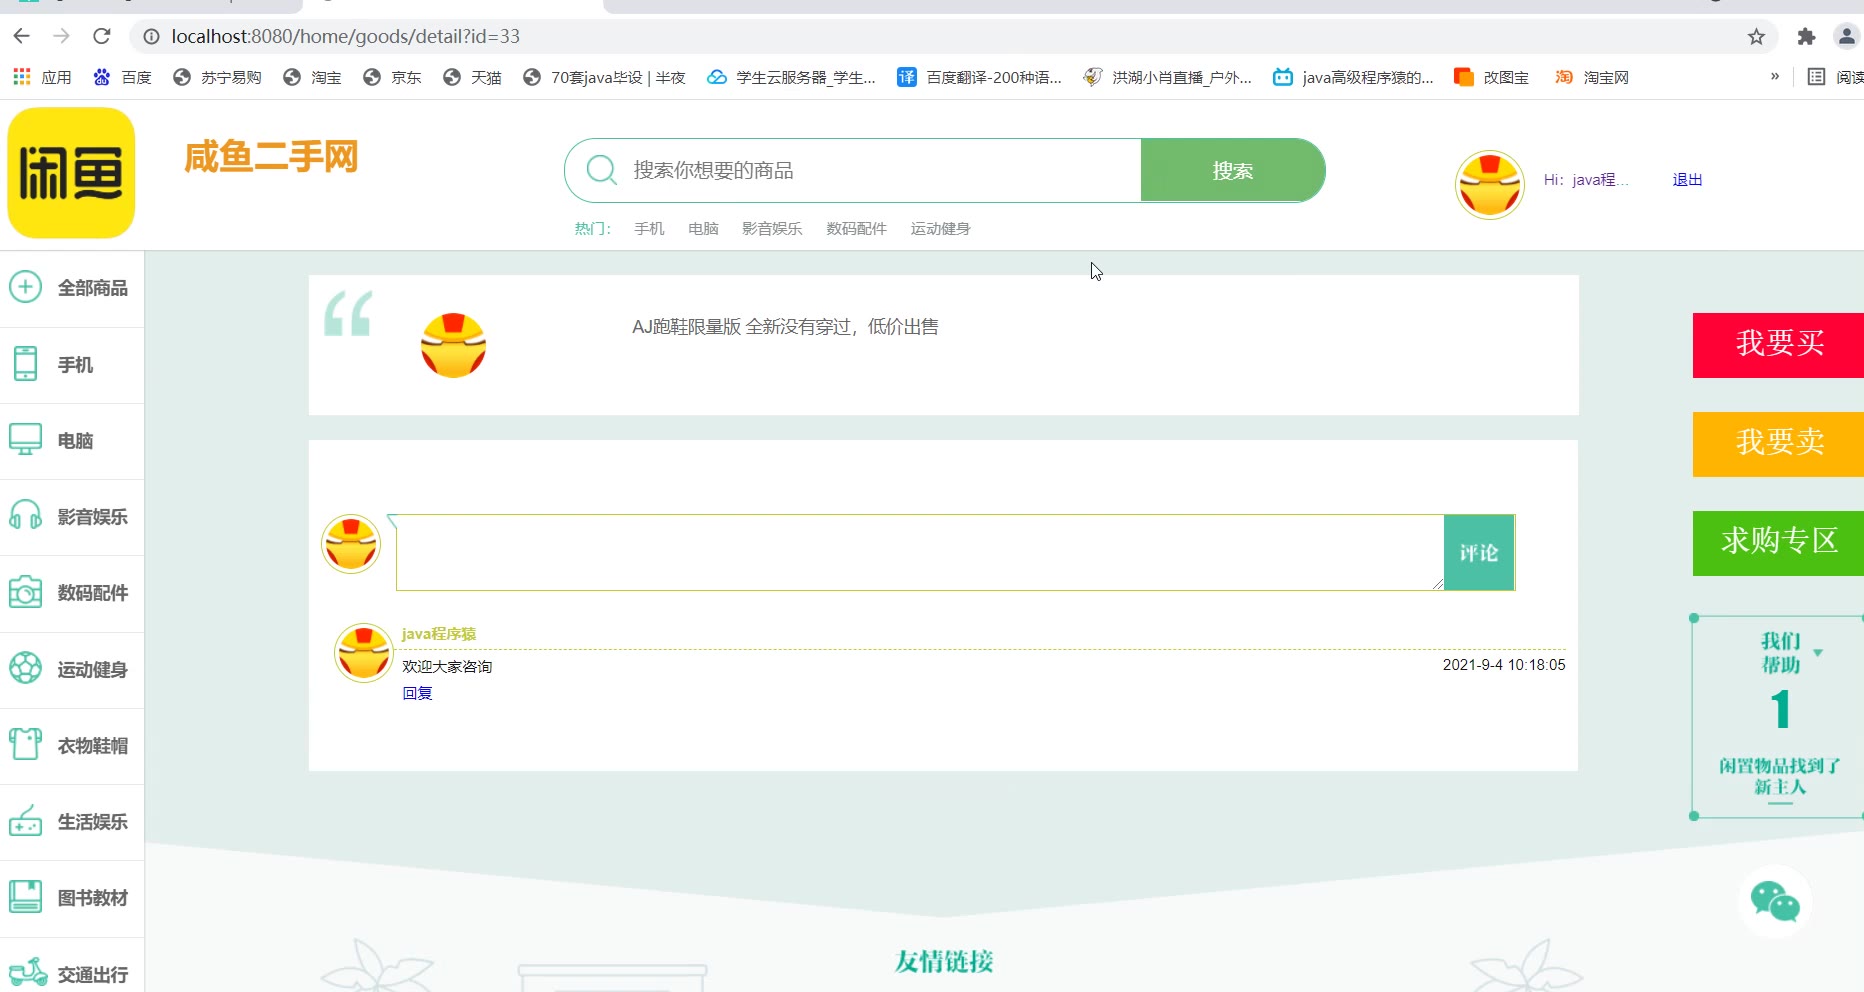Select hot keyword 运动健身 under search
Screen dimensions: 1864x992
(x=940, y=229)
